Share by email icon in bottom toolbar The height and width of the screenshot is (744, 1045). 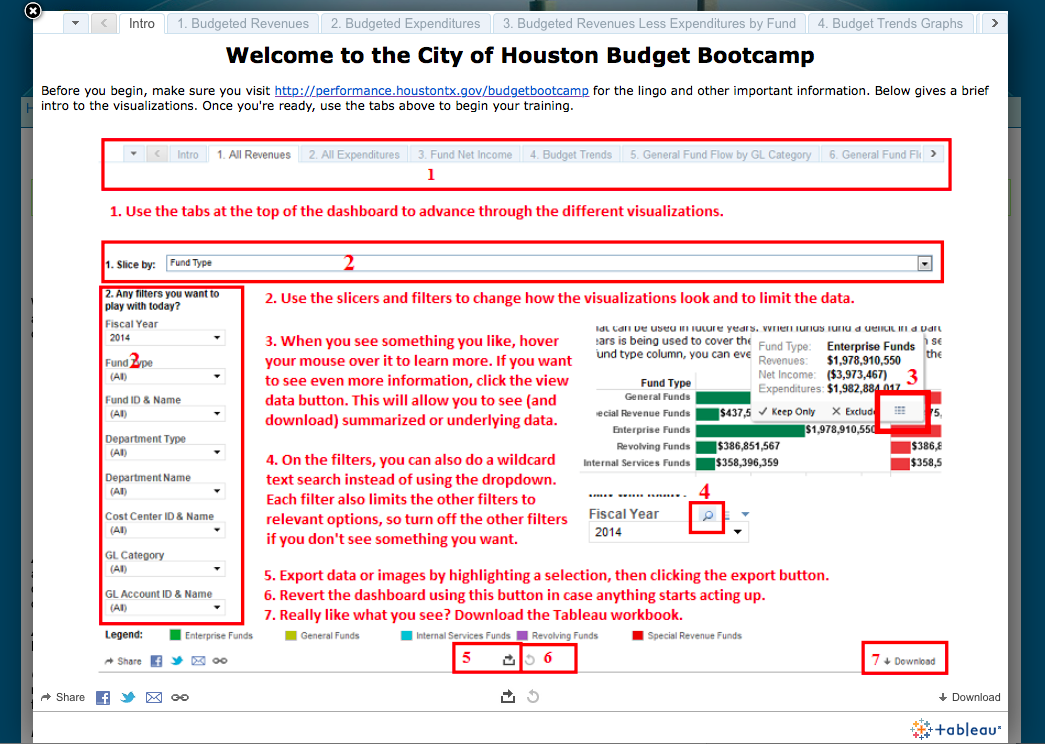pyautogui.click(x=154, y=697)
